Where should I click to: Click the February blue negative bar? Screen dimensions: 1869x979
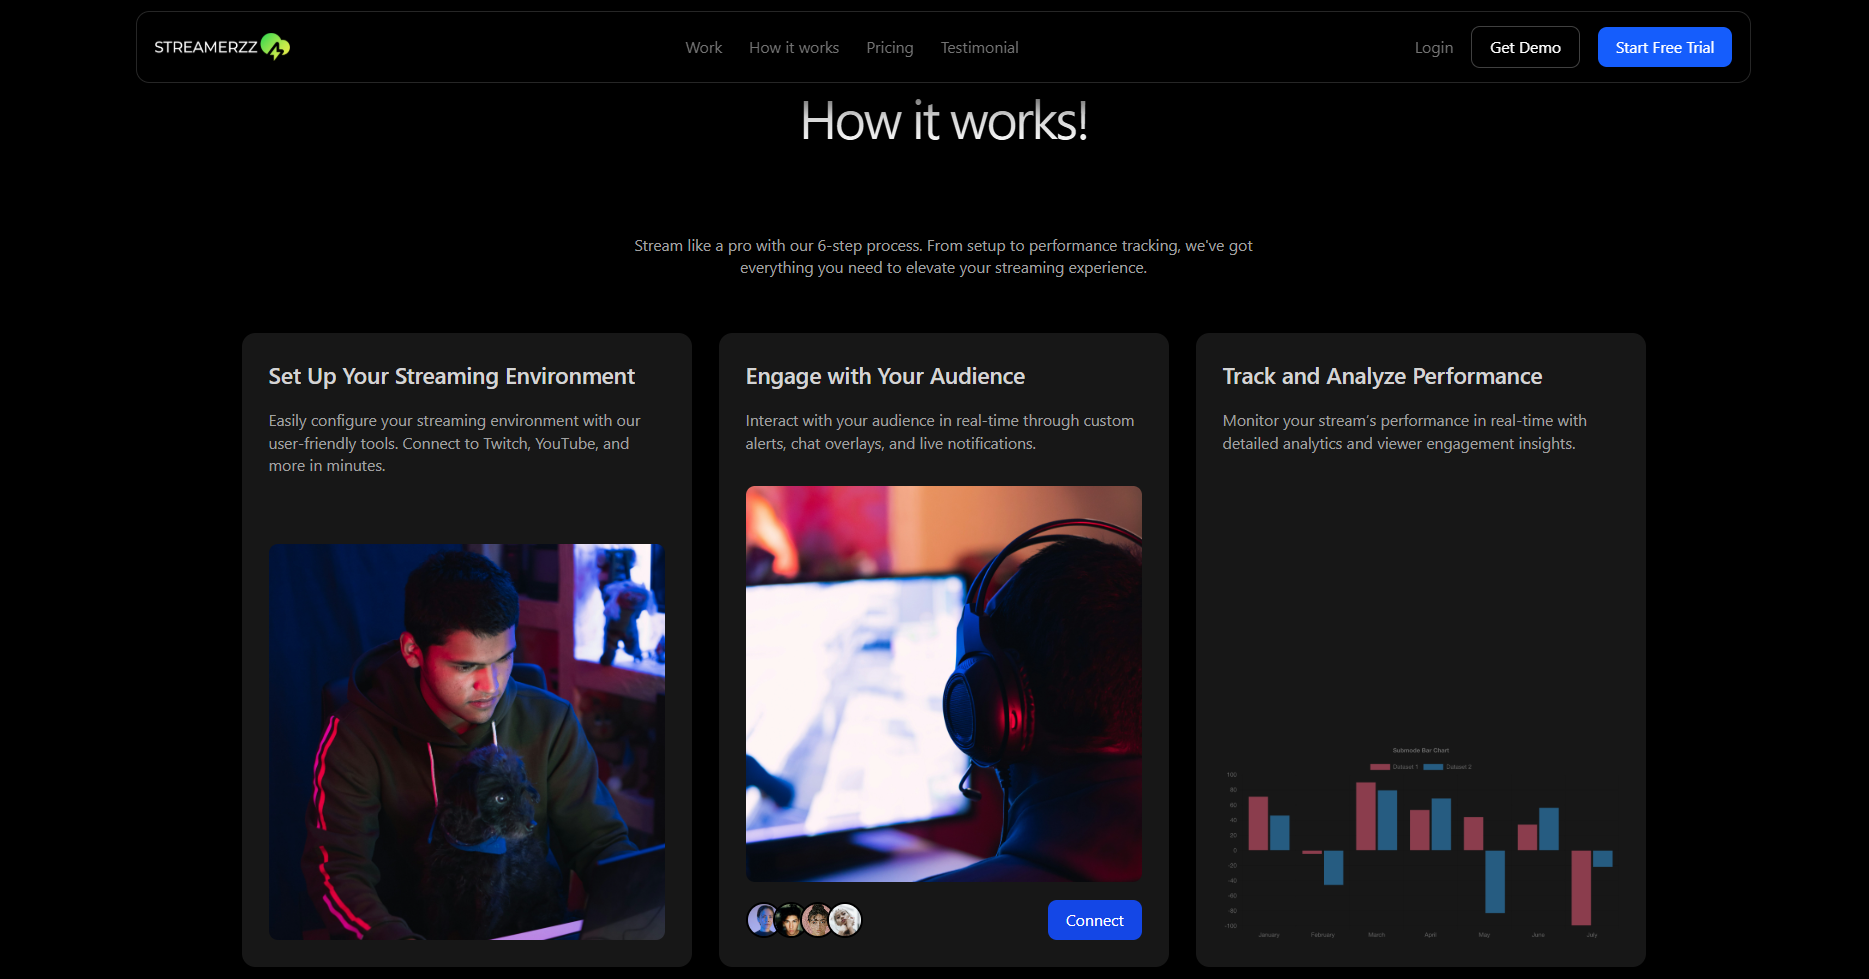pyautogui.click(x=1333, y=868)
